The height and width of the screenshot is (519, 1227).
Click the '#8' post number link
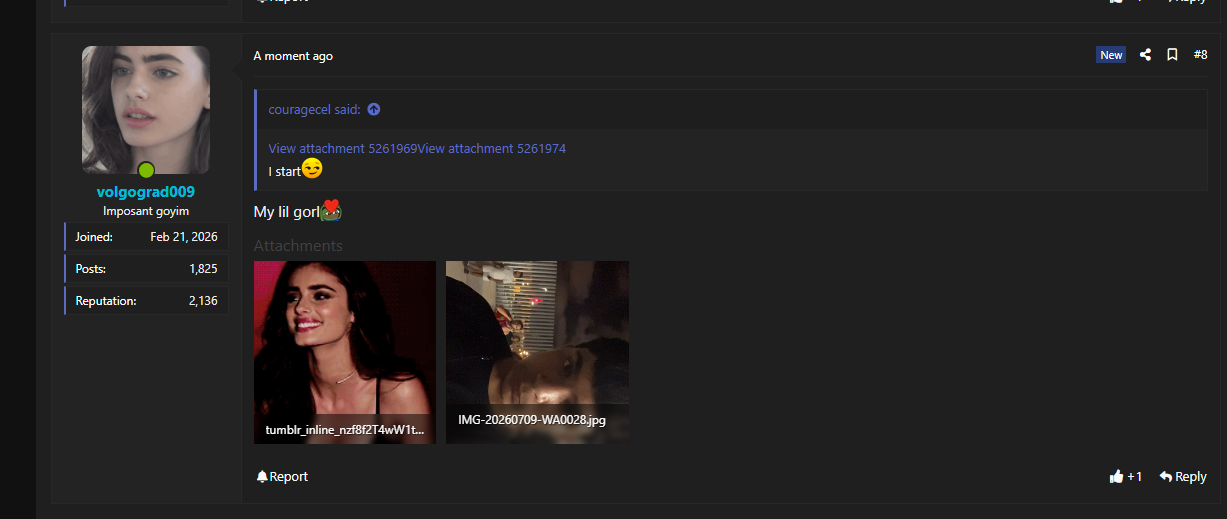pos(1200,55)
